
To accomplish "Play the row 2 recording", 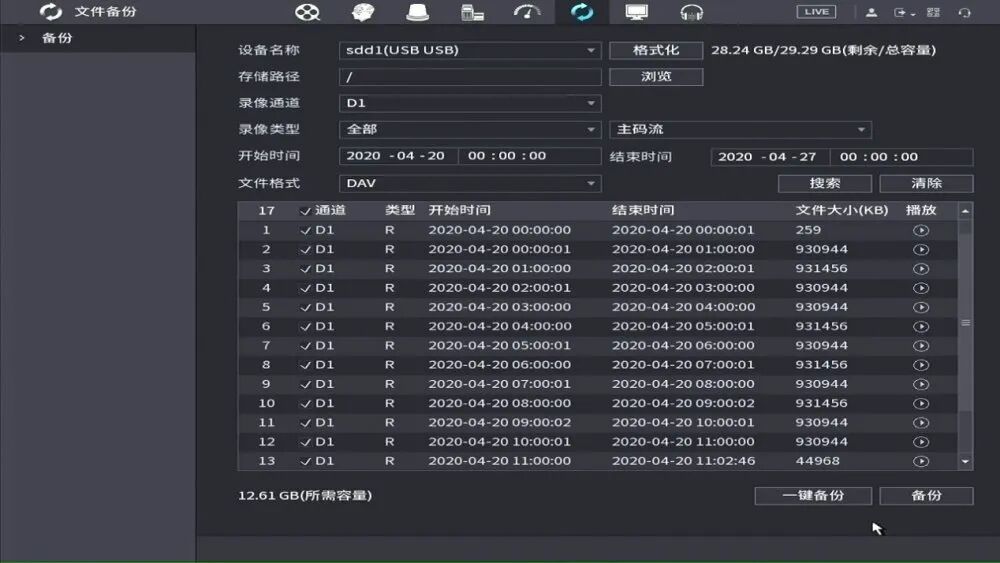I will (921, 250).
